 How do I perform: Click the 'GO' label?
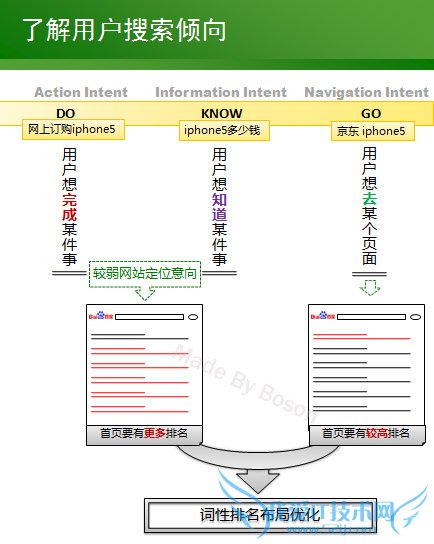click(371, 113)
